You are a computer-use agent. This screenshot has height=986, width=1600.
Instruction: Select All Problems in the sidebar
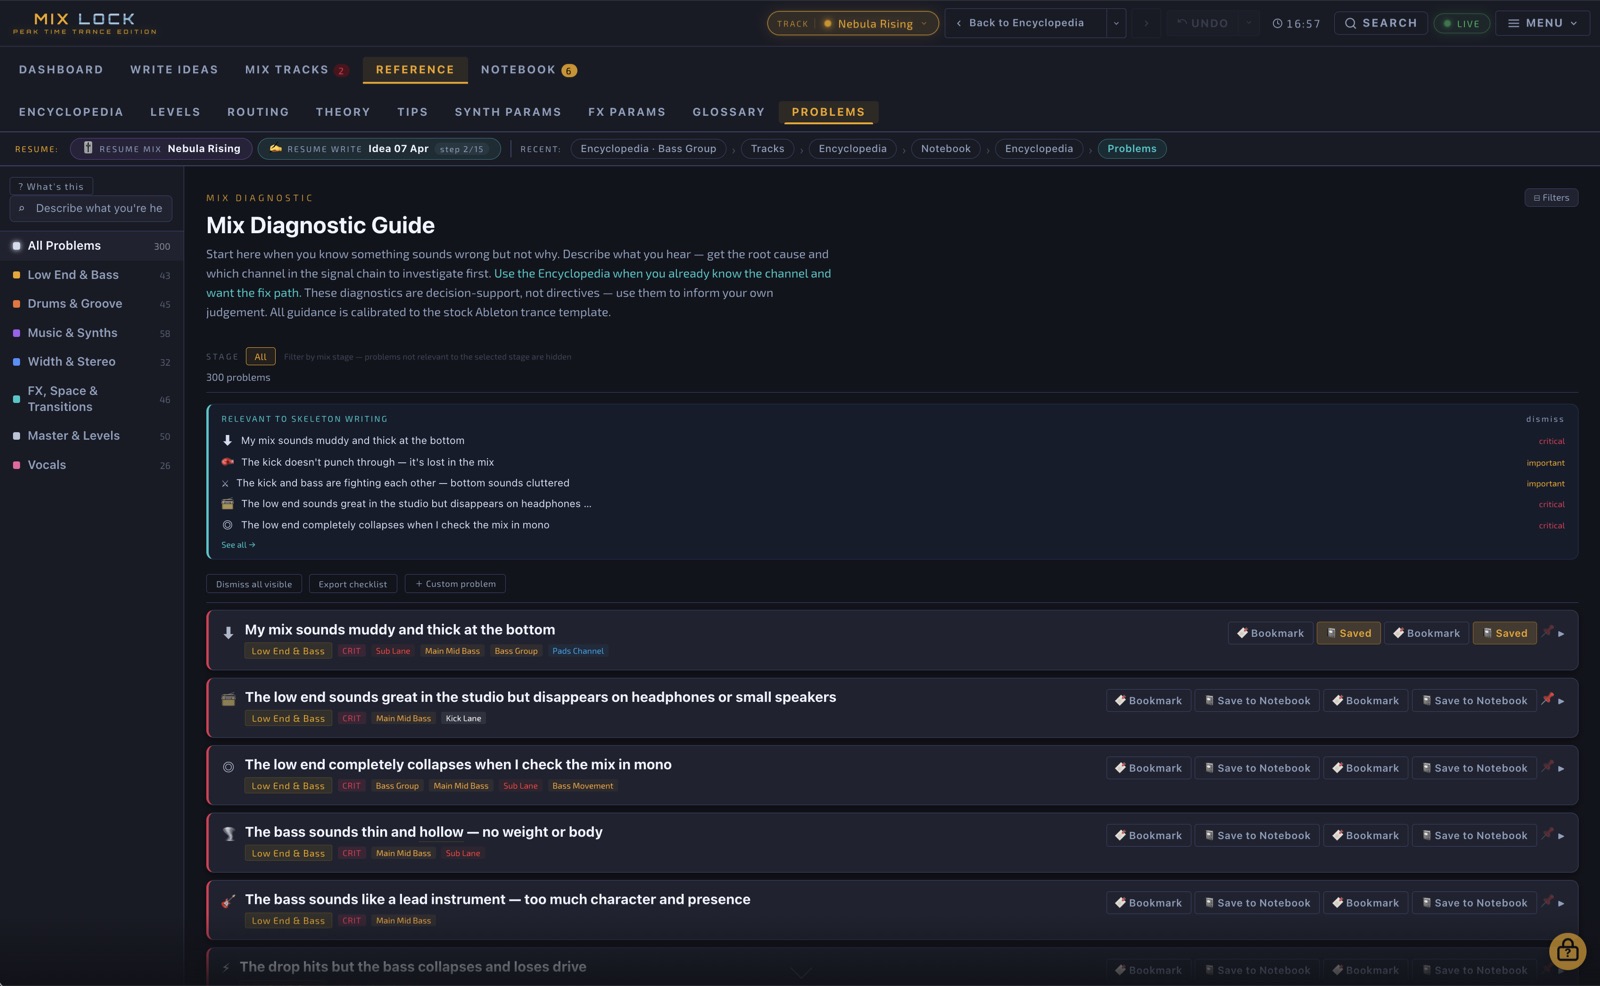pyautogui.click(x=91, y=245)
